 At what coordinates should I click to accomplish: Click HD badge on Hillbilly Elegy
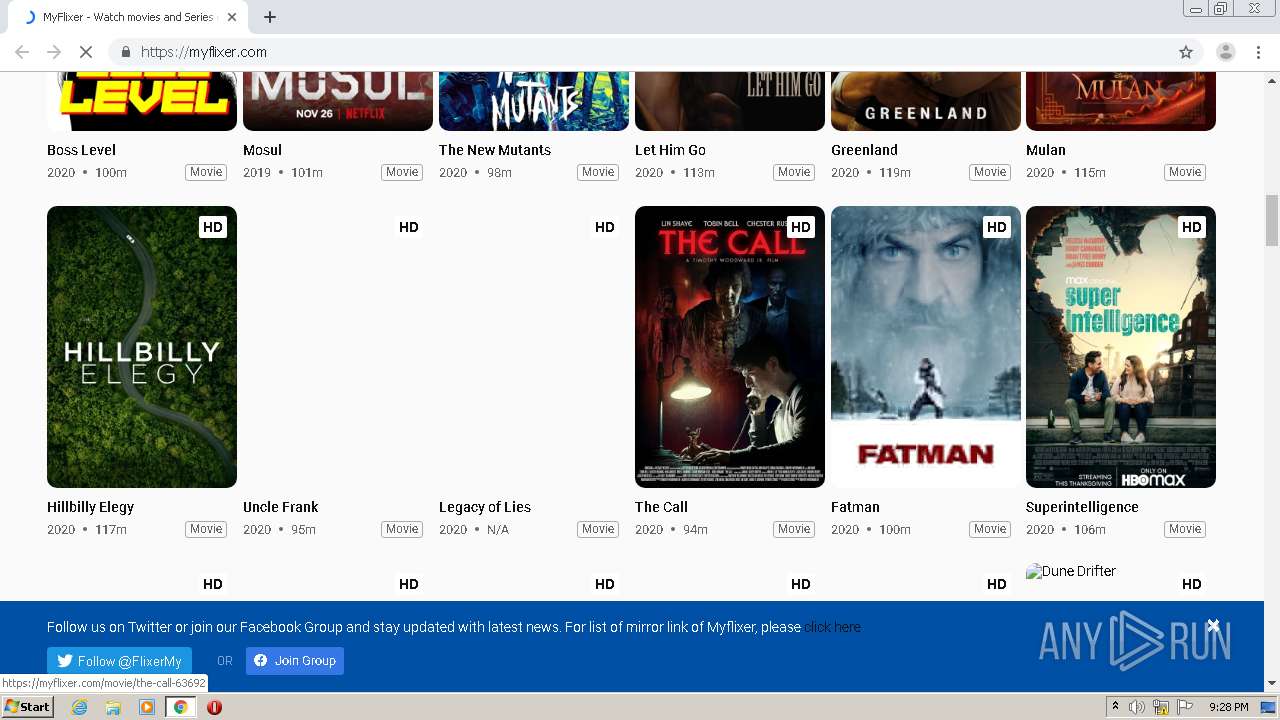[213, 227]
